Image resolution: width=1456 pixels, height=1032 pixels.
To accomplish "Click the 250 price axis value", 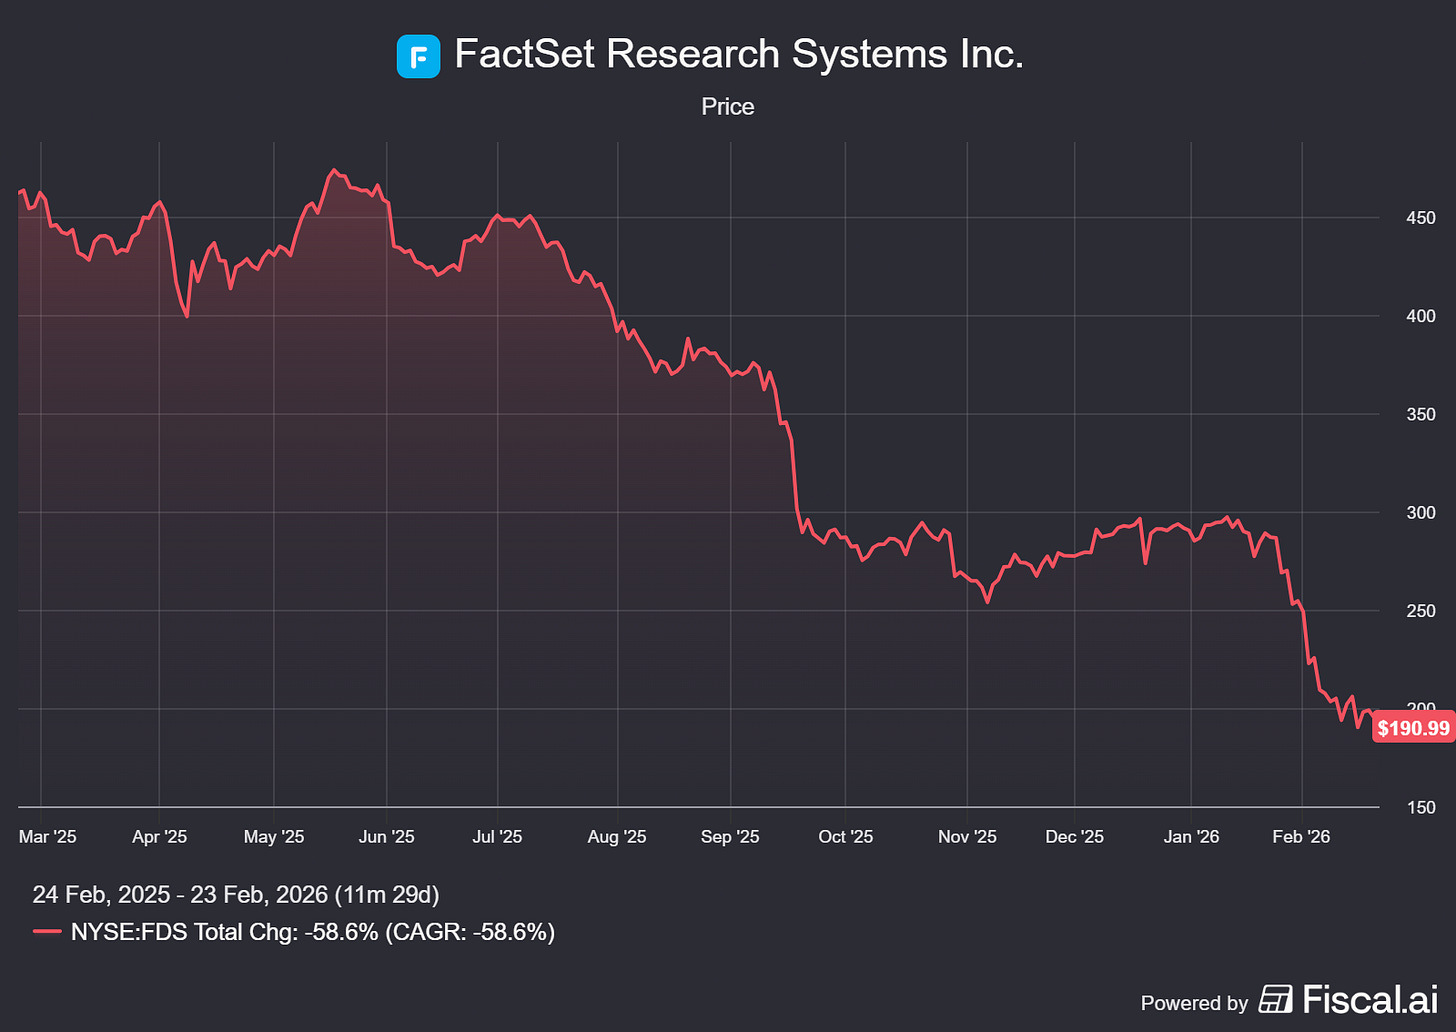I will click(x=1421, y=611).
